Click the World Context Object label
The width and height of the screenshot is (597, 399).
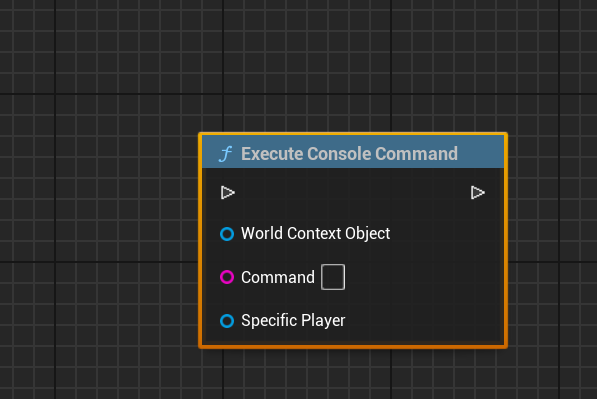[316, 233]
